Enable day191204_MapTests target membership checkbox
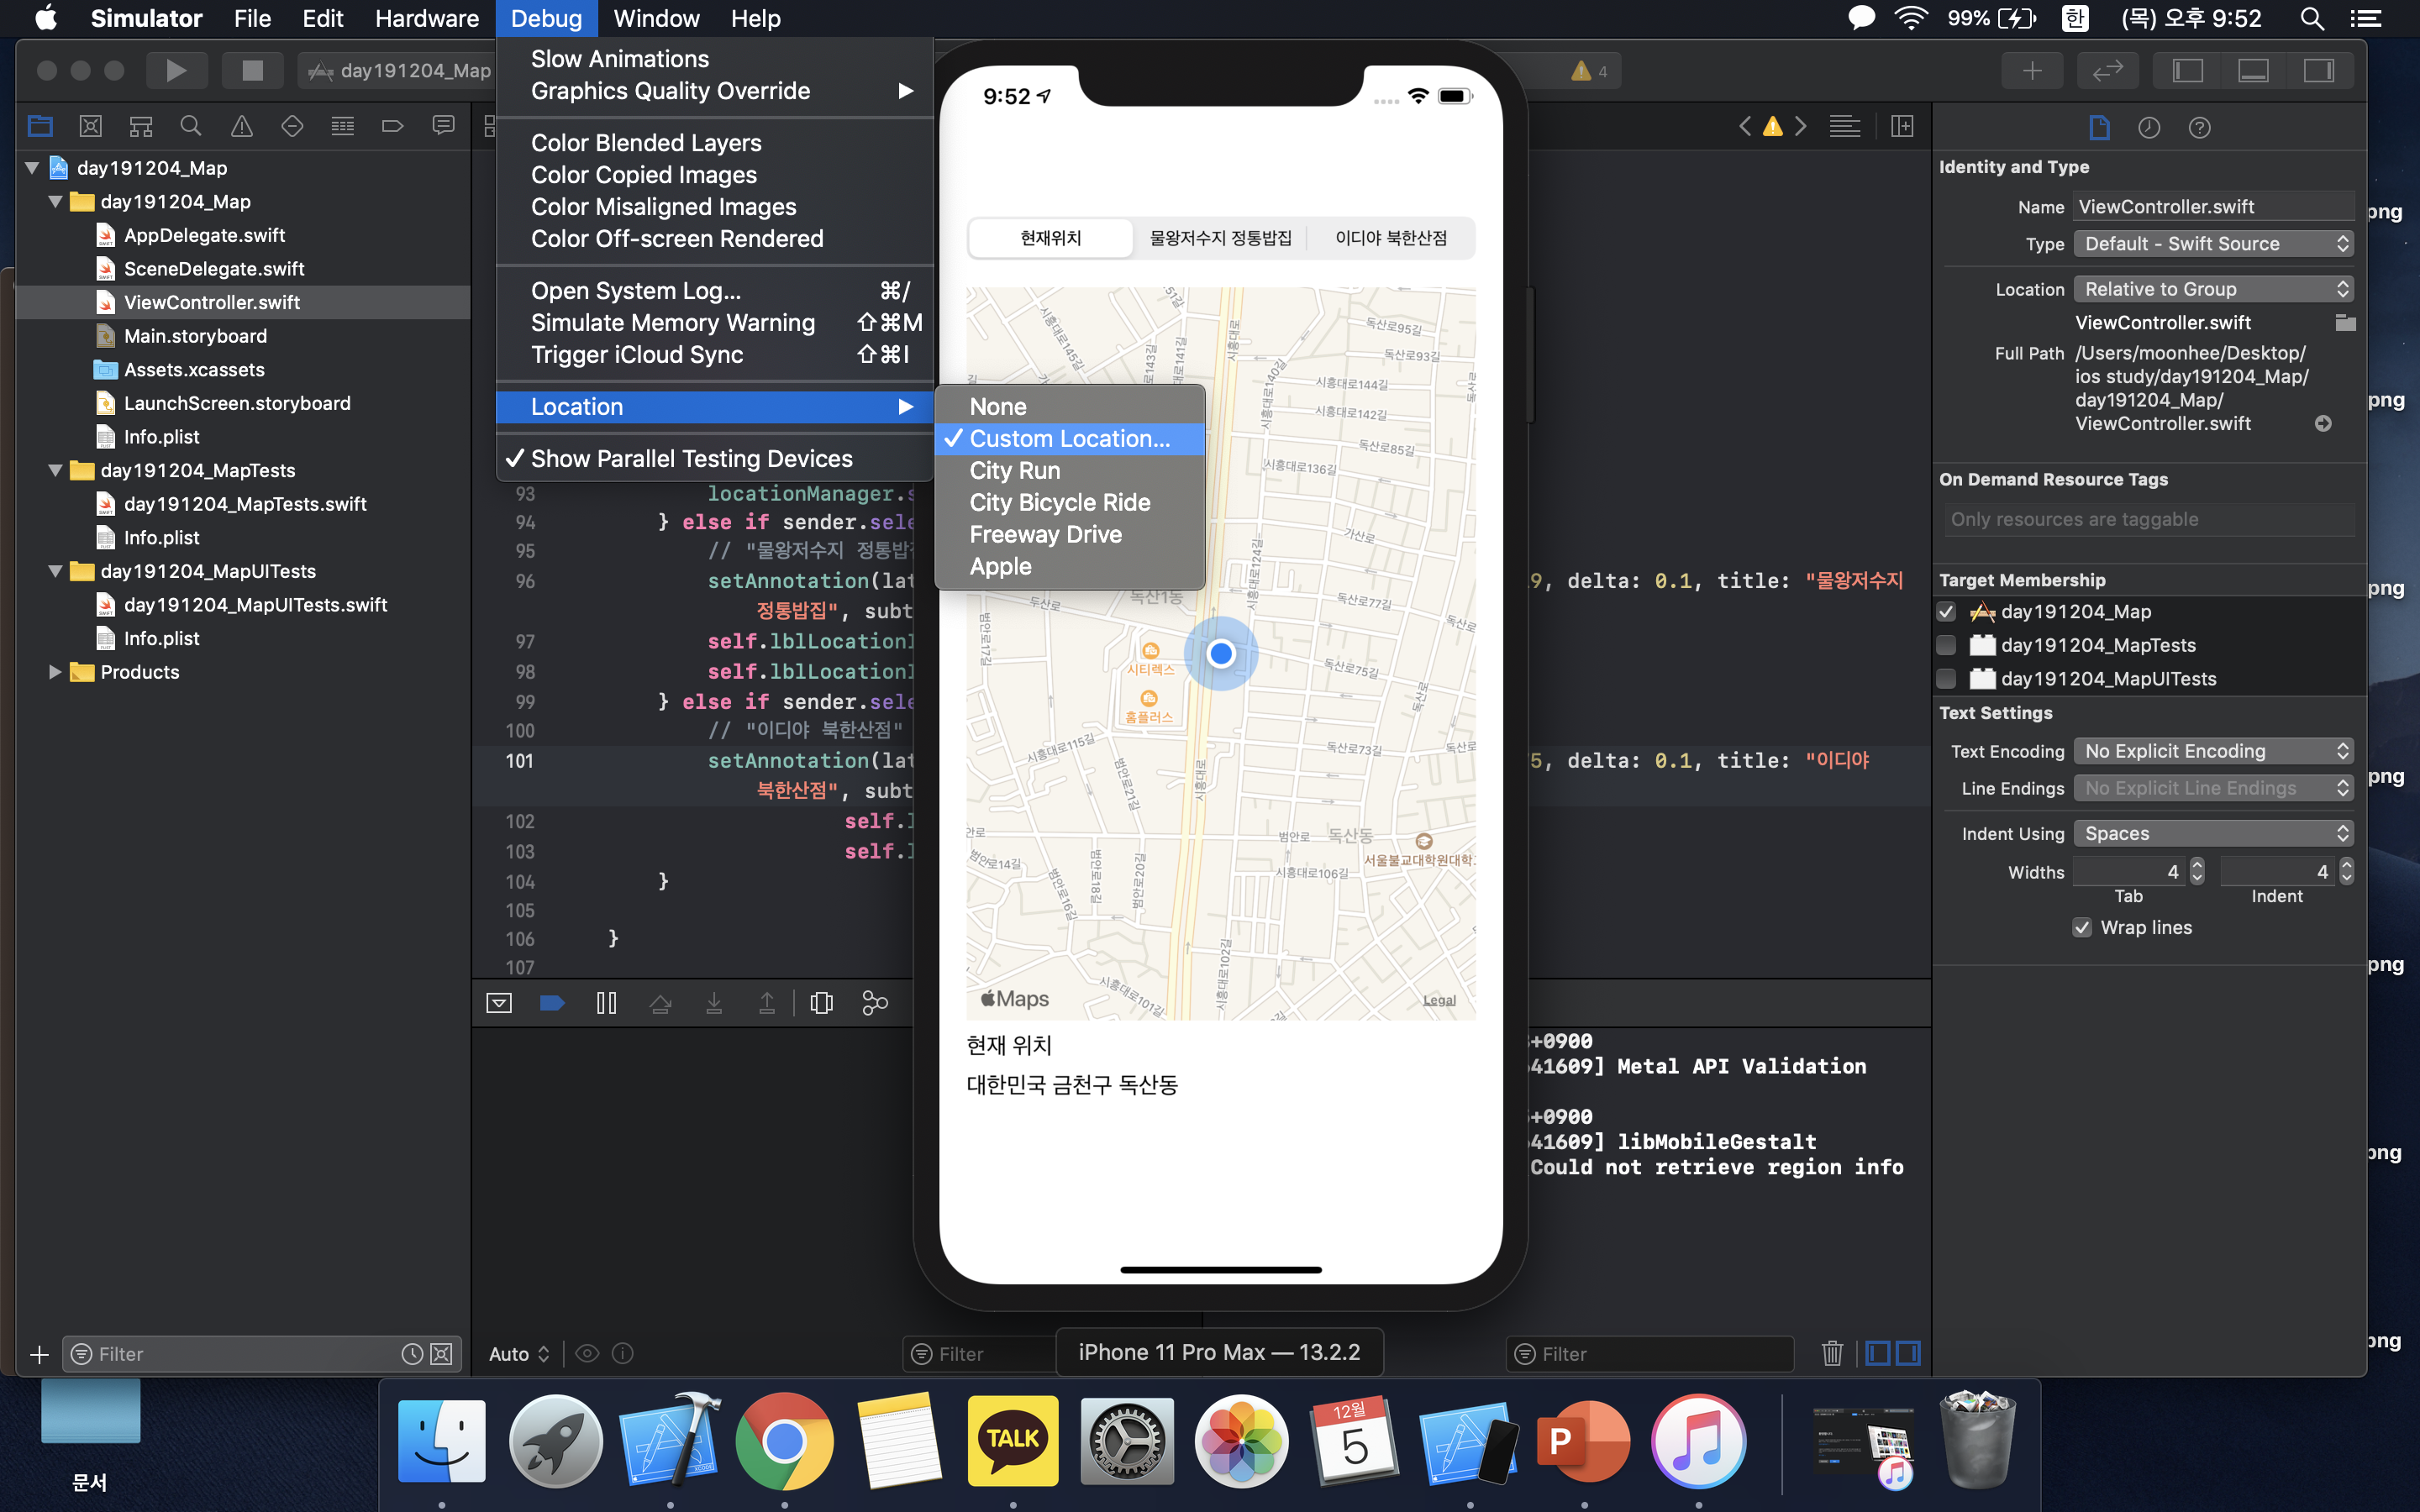2420x1512 pixels. [1946, 645]
